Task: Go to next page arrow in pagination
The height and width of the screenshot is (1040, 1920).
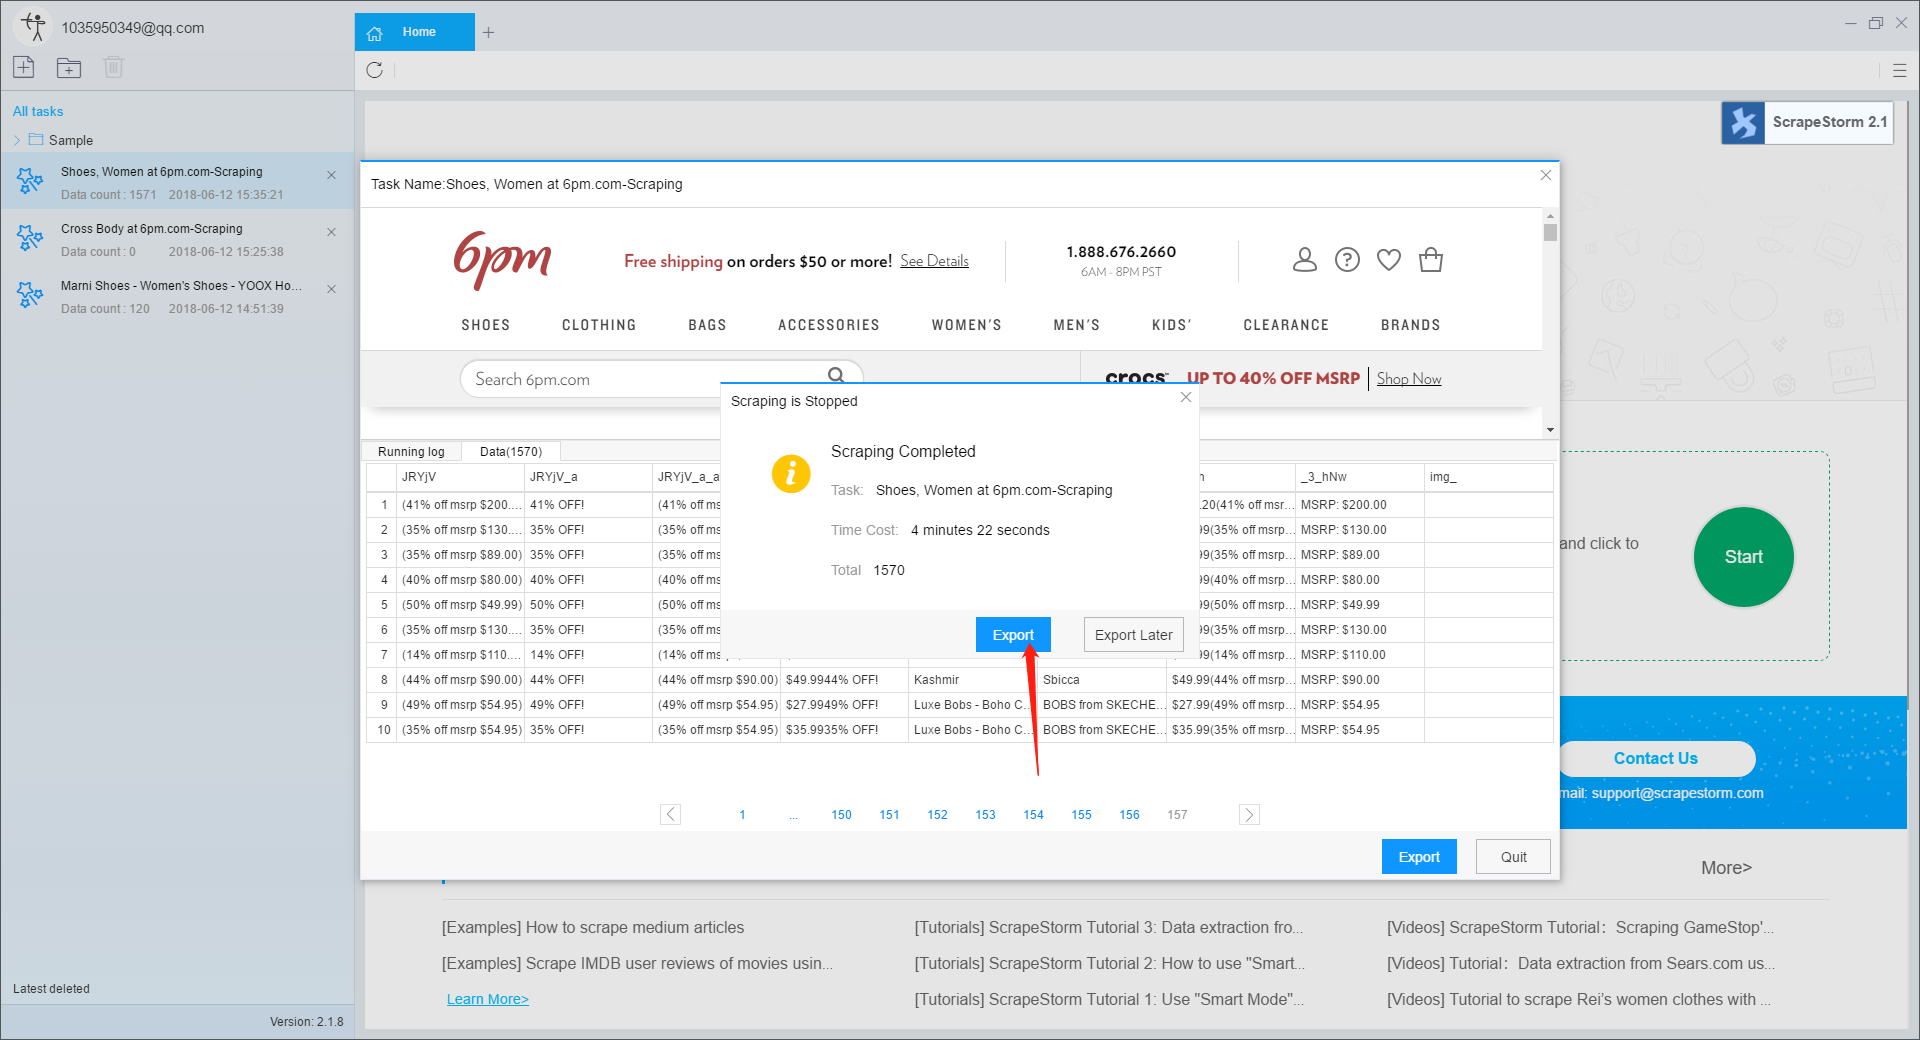Action: click(x=1248, y=814)
